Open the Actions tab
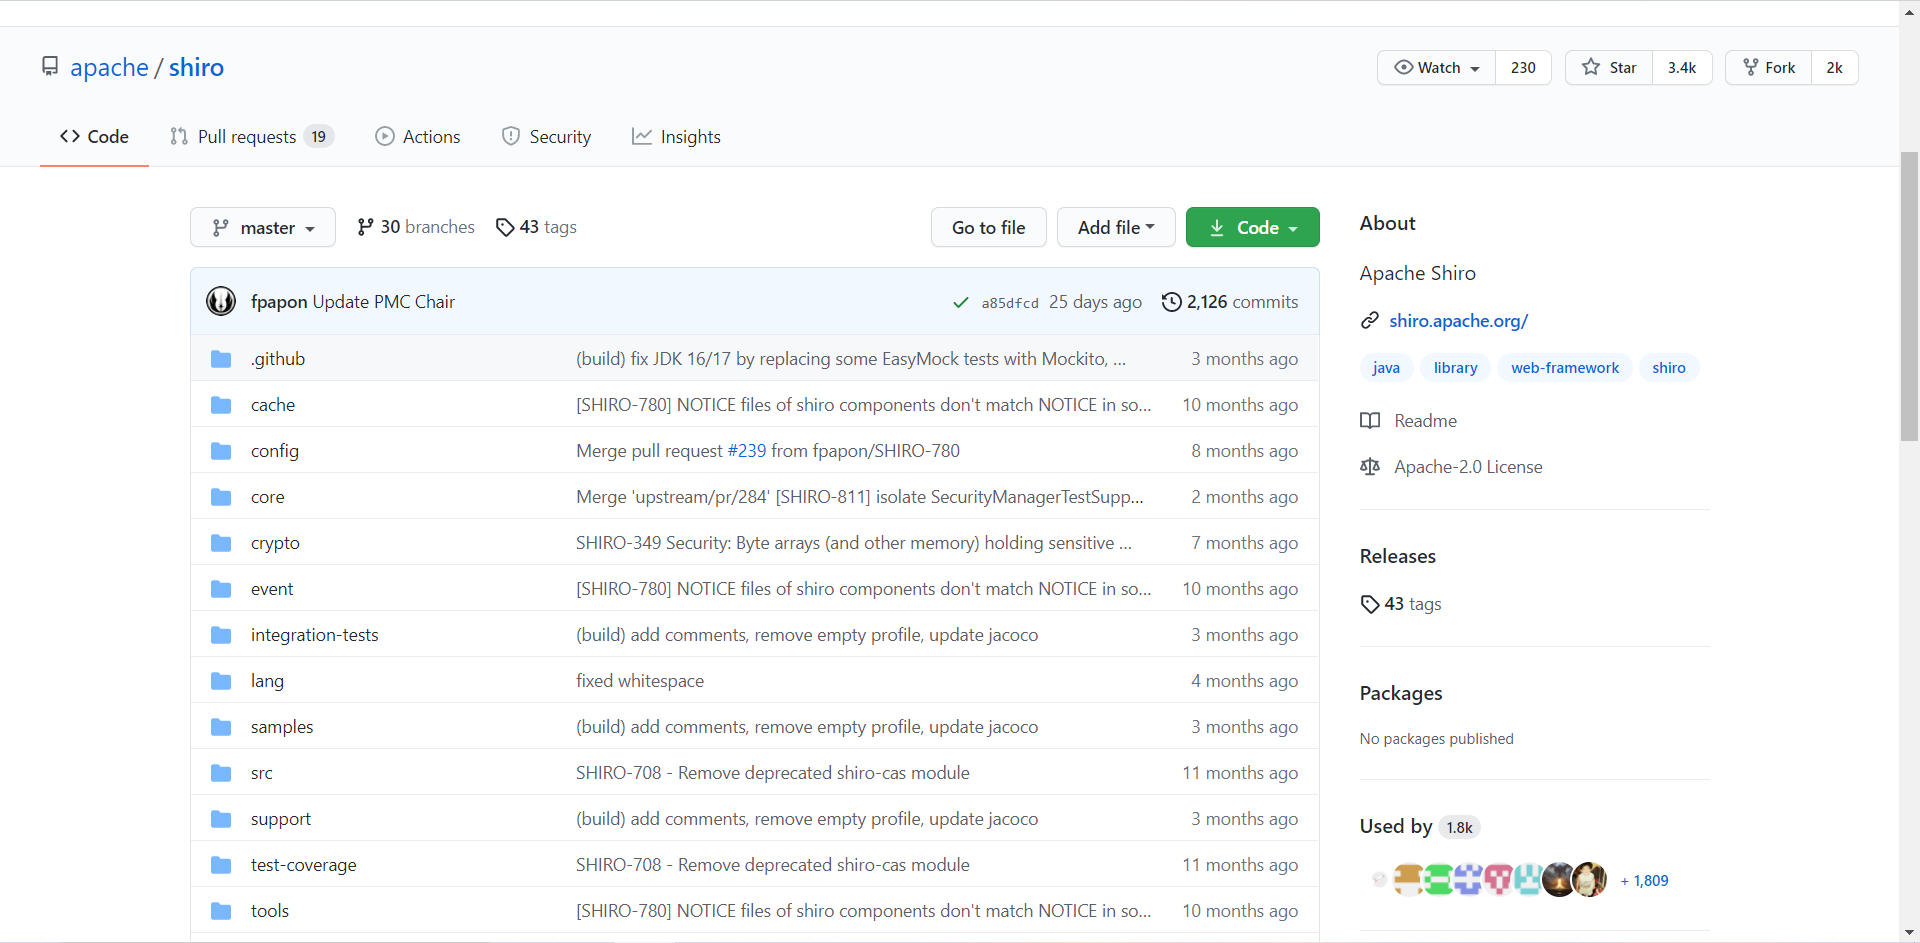The width and height of the screenshot is (1920, 943). 418,137
